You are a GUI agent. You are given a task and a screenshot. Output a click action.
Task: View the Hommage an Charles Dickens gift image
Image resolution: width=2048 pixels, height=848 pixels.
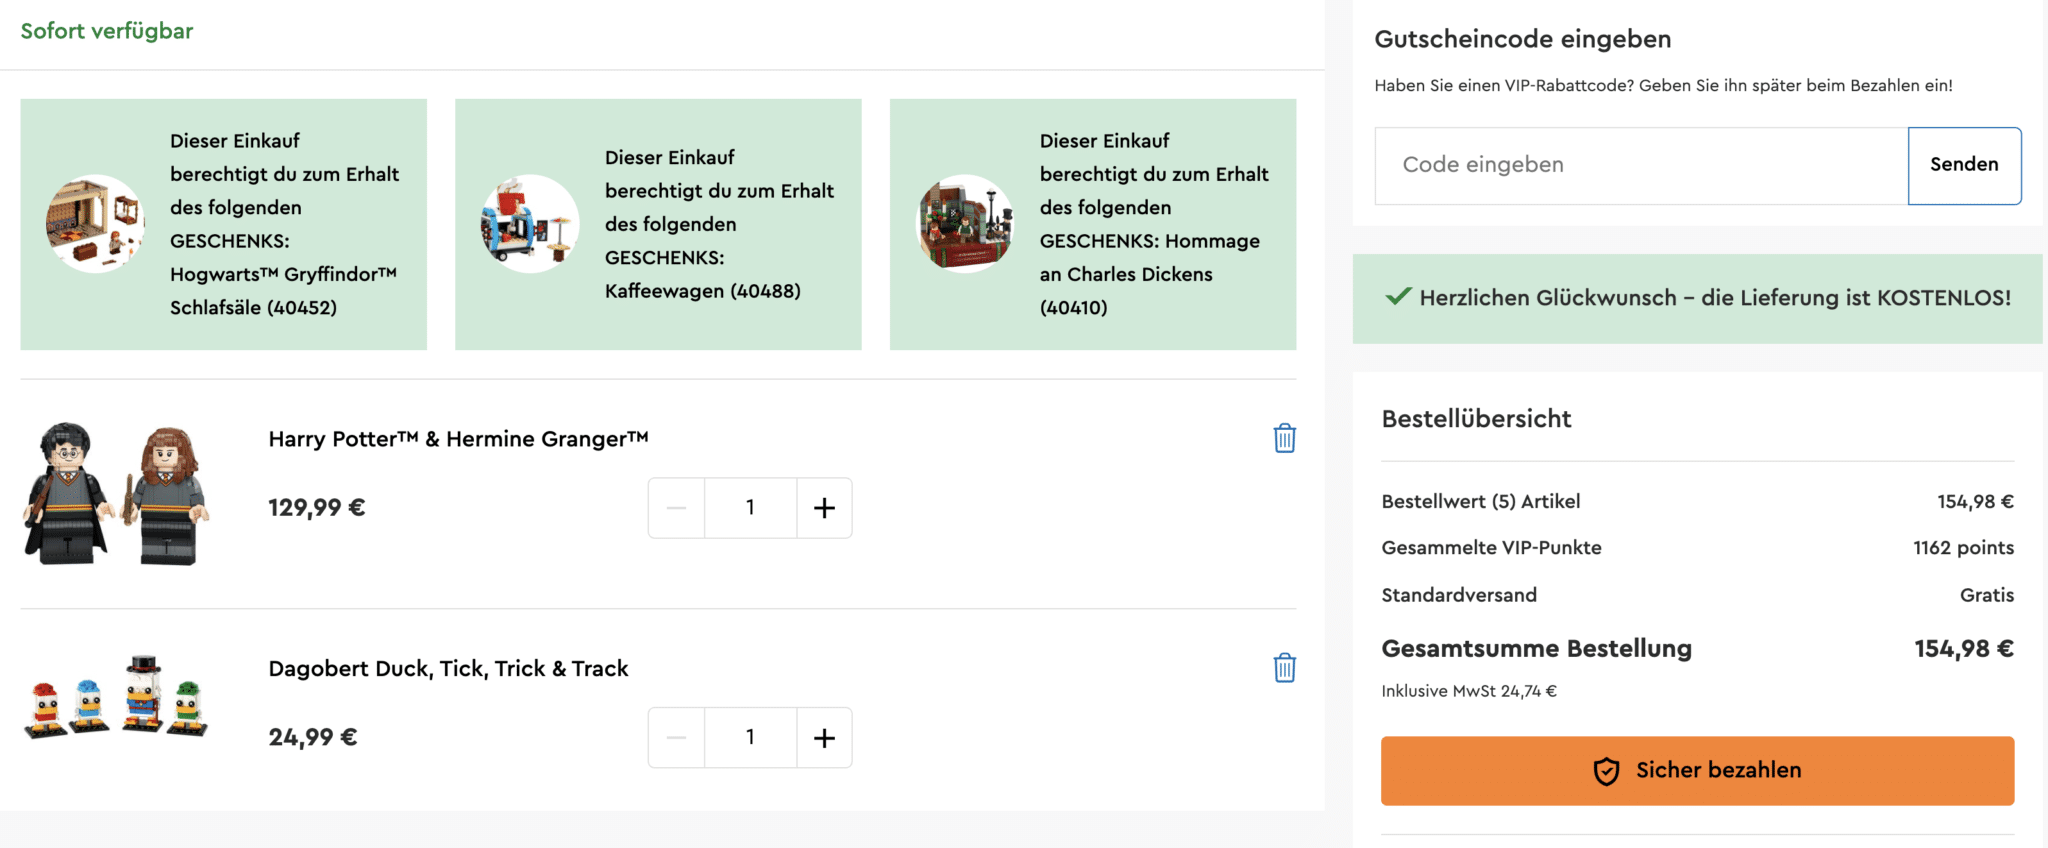click(965, 224)
